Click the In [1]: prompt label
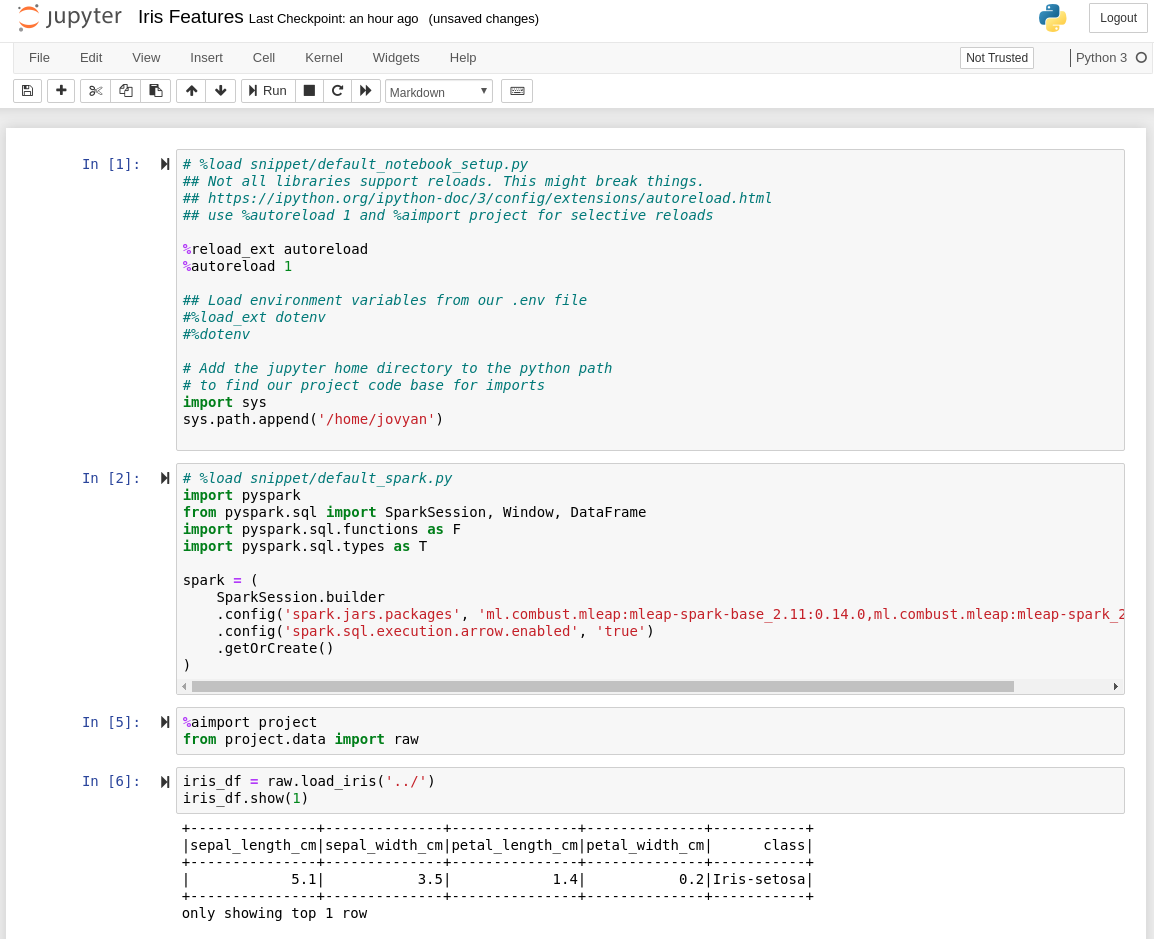This screenshot has height=939, width=1154. click(111, 164)
